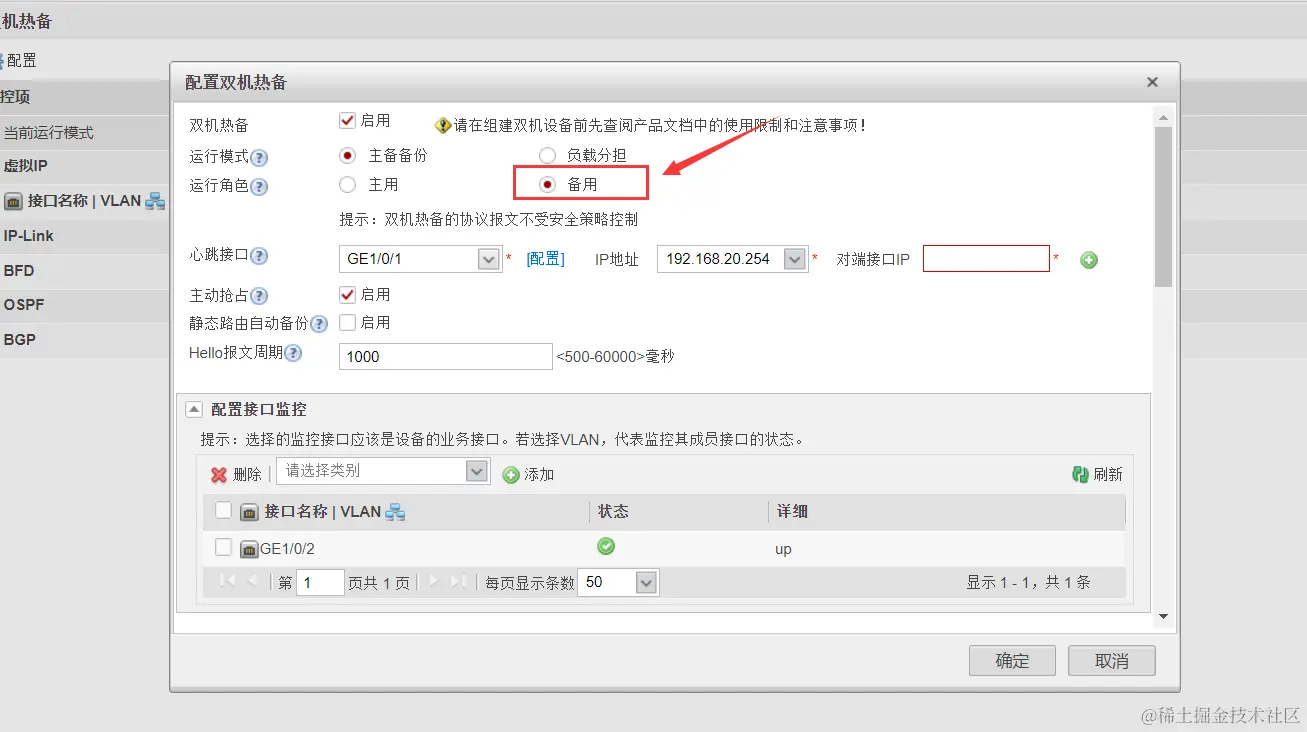The height and width of the screenshot is (732, 1307).
Task: Select 负载分担 run mode radio
Action: pos(547,155)
